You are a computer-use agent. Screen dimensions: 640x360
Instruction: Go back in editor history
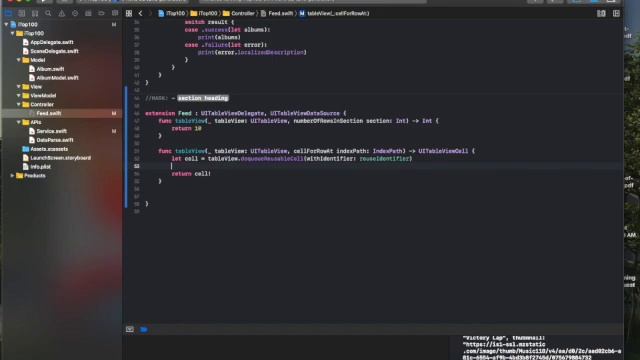tap(140, 13)
